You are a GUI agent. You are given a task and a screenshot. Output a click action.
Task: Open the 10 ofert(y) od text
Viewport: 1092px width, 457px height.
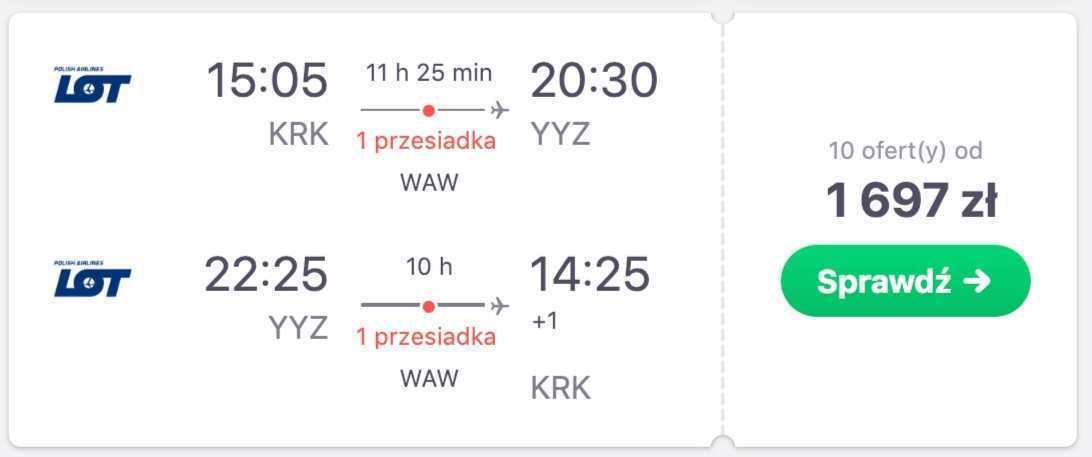point(905,150)
